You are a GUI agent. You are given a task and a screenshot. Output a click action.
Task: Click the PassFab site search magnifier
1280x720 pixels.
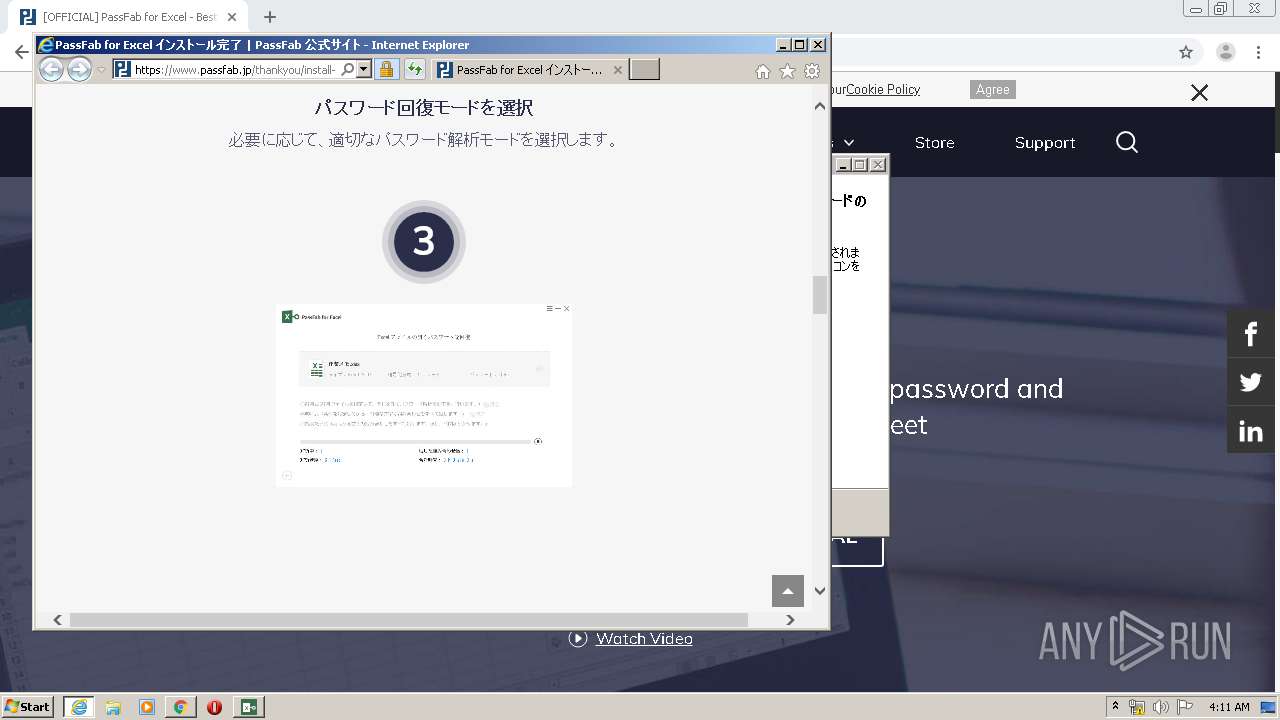[x=1127, y=142]
